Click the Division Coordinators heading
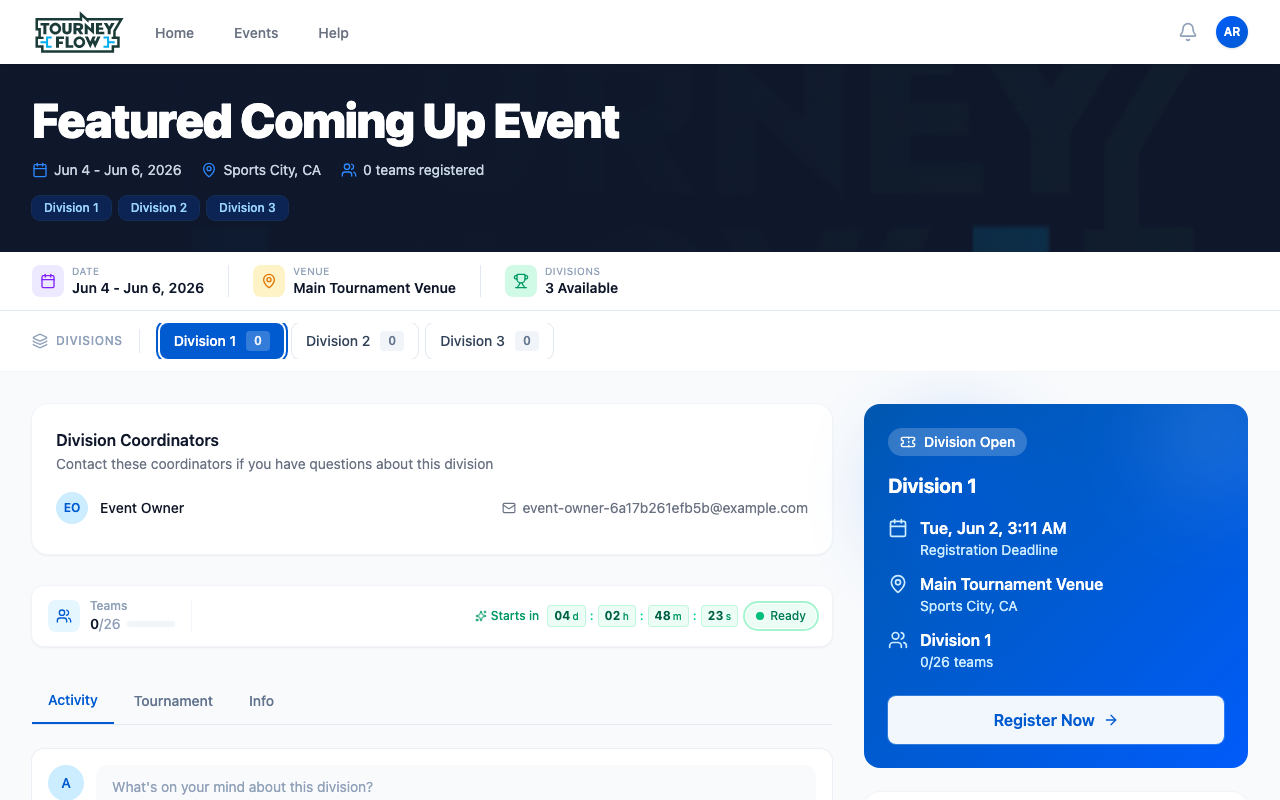 [137, 440]
